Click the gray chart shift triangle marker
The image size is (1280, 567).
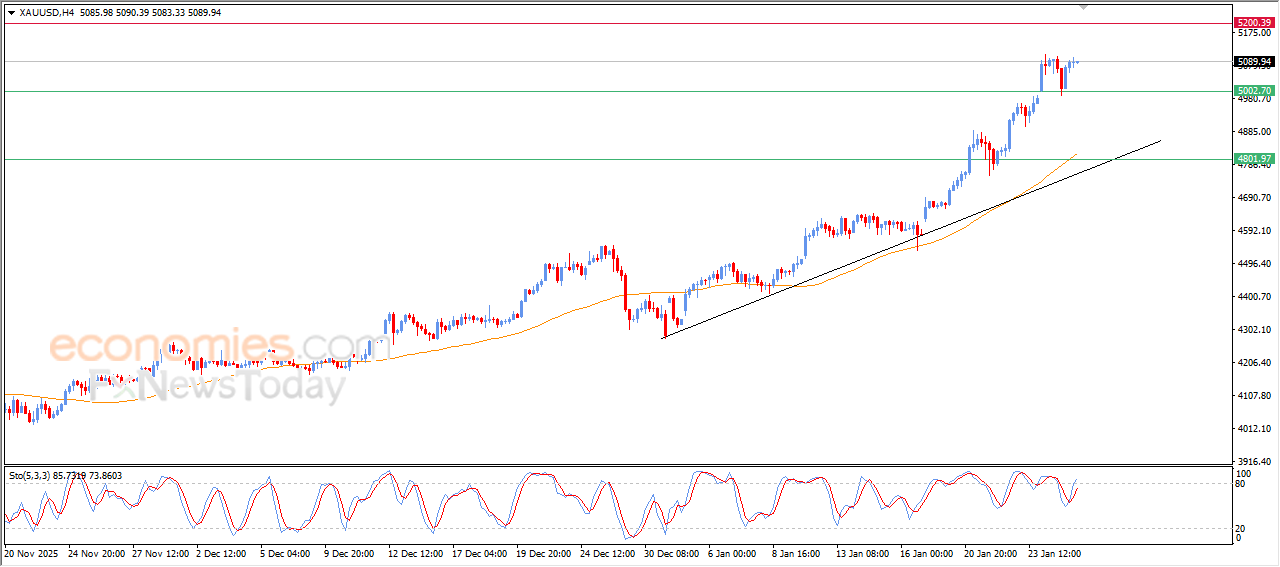[1084, 6]
